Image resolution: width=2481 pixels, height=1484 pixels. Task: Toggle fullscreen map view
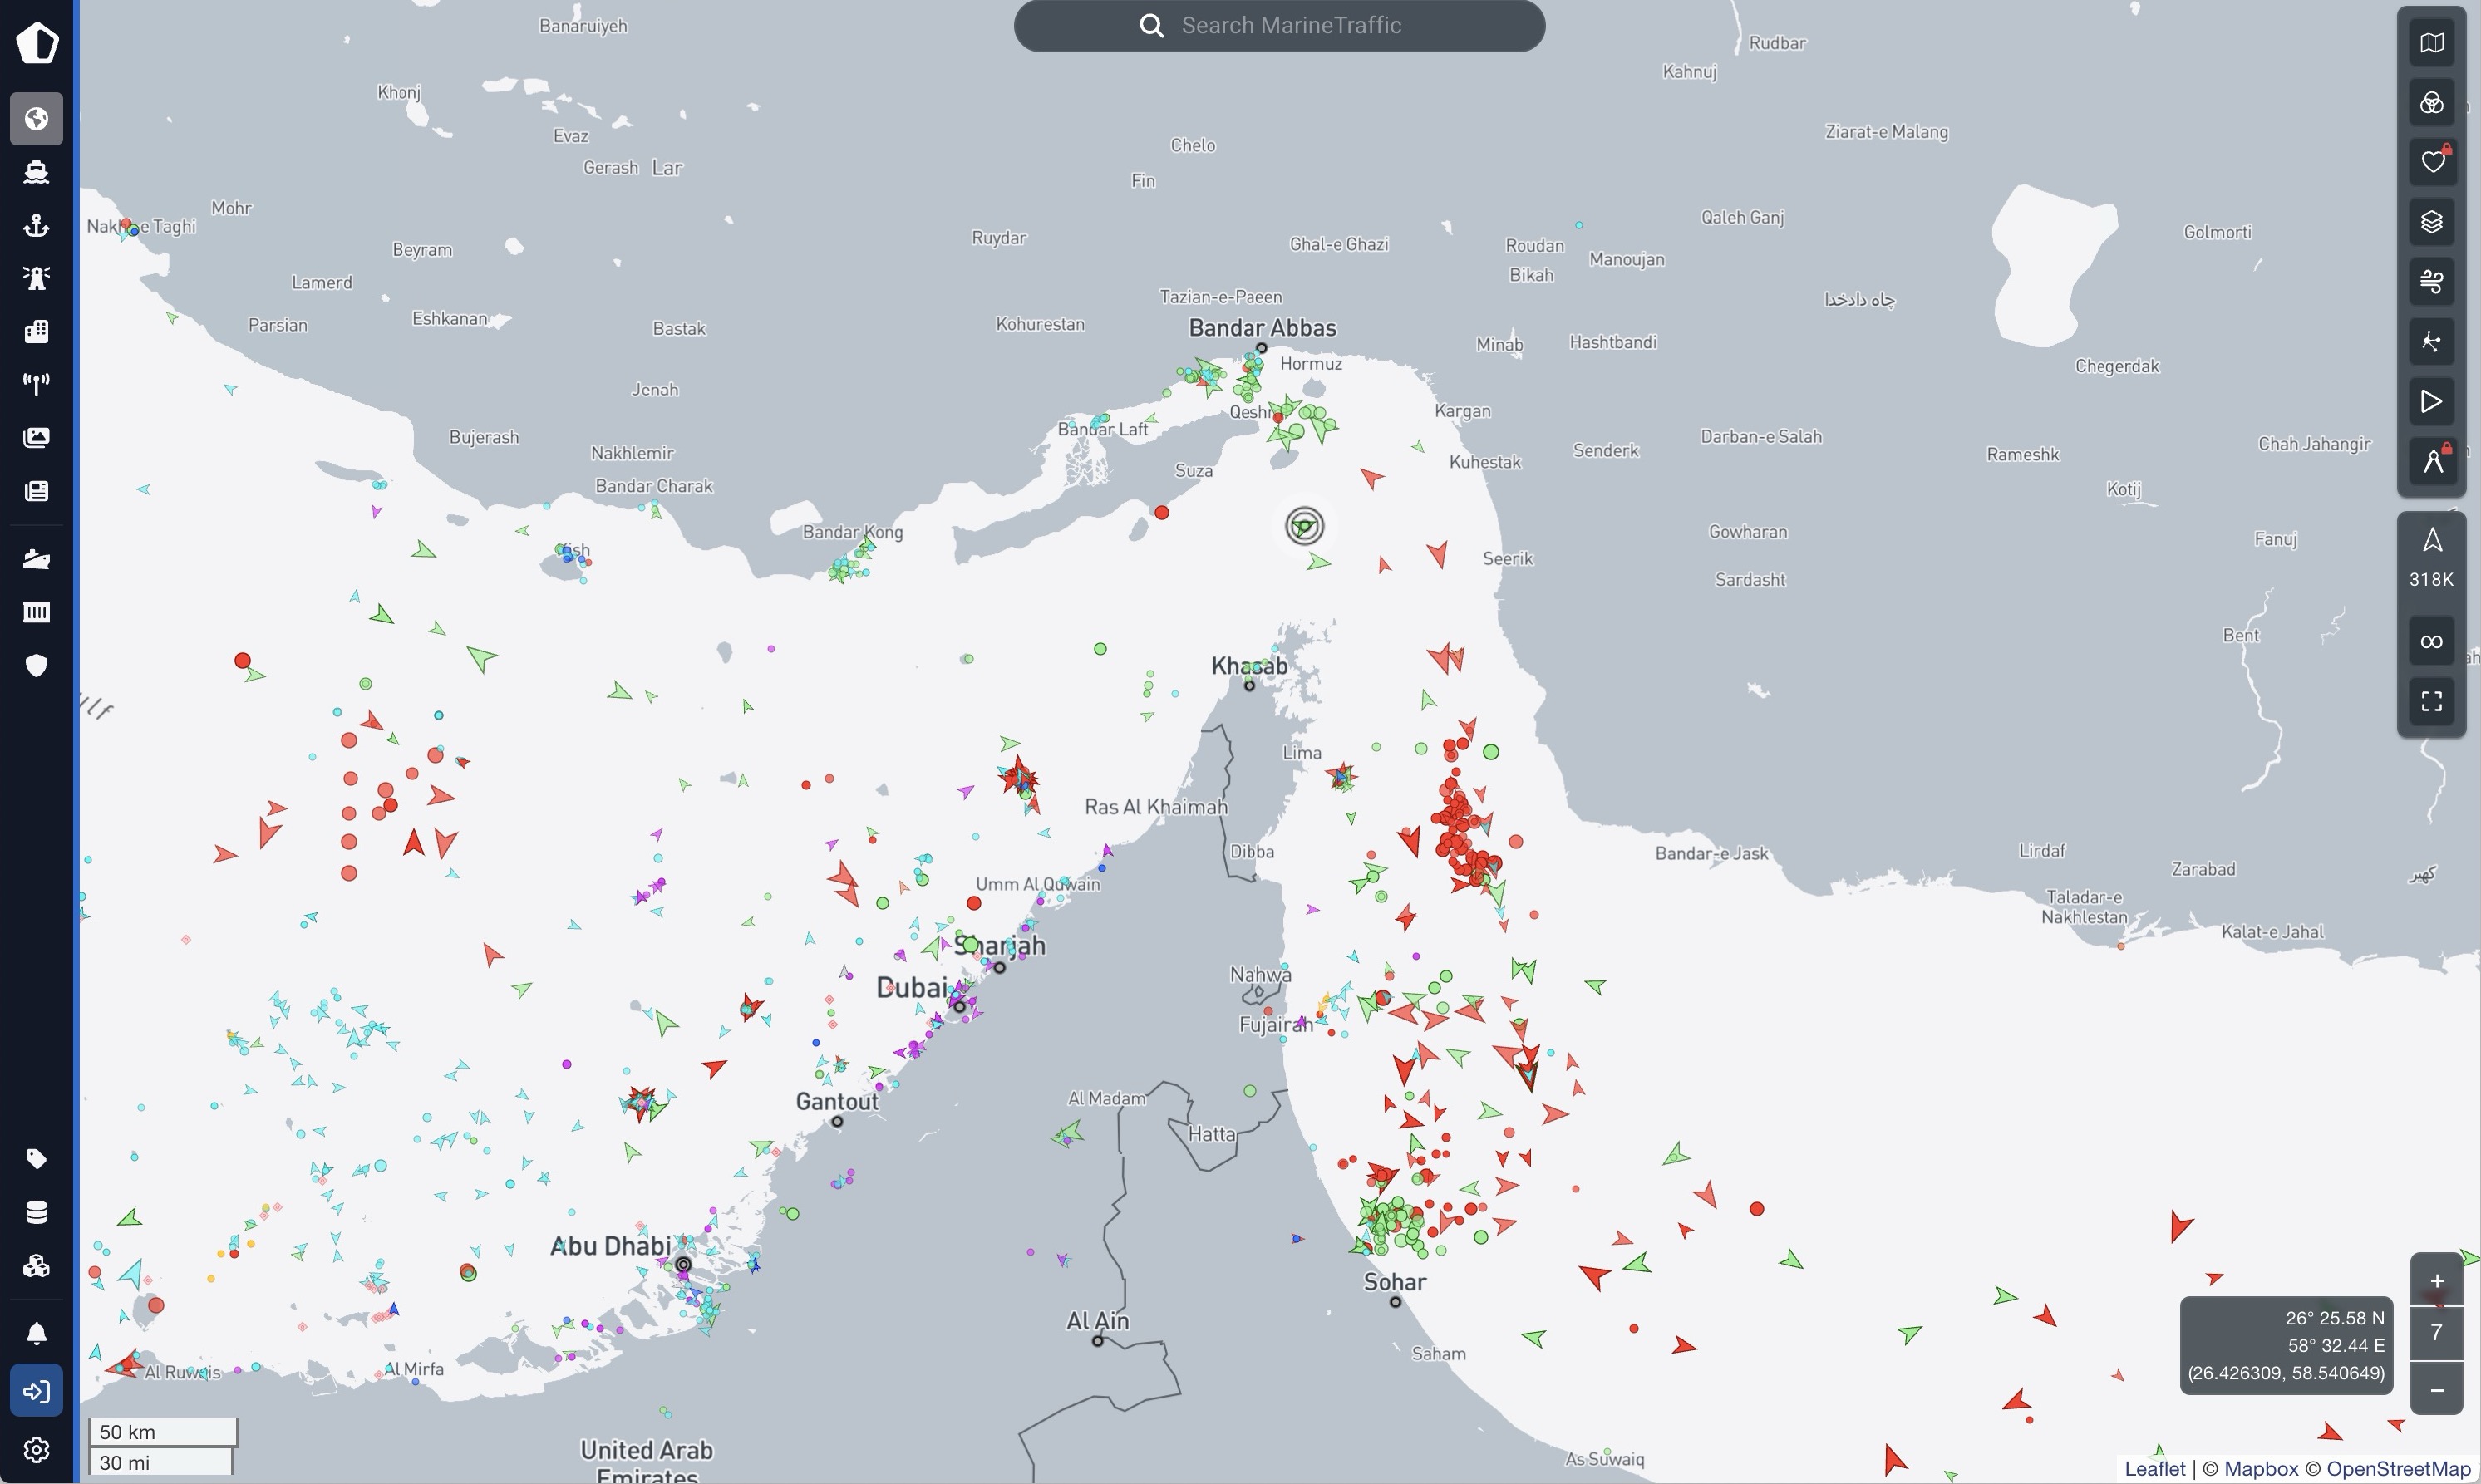pyautogui.click(x=2432, y=701)
